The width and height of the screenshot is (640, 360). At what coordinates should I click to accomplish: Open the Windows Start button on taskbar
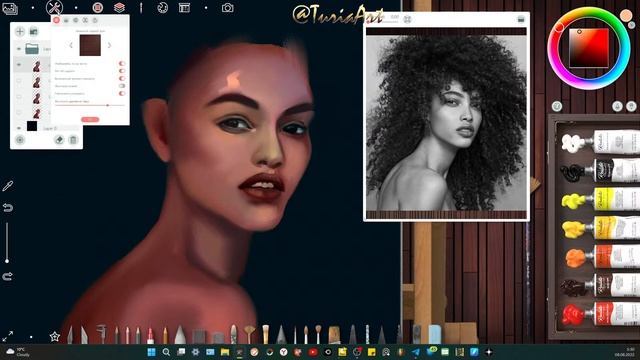click(x=151, y=352)
